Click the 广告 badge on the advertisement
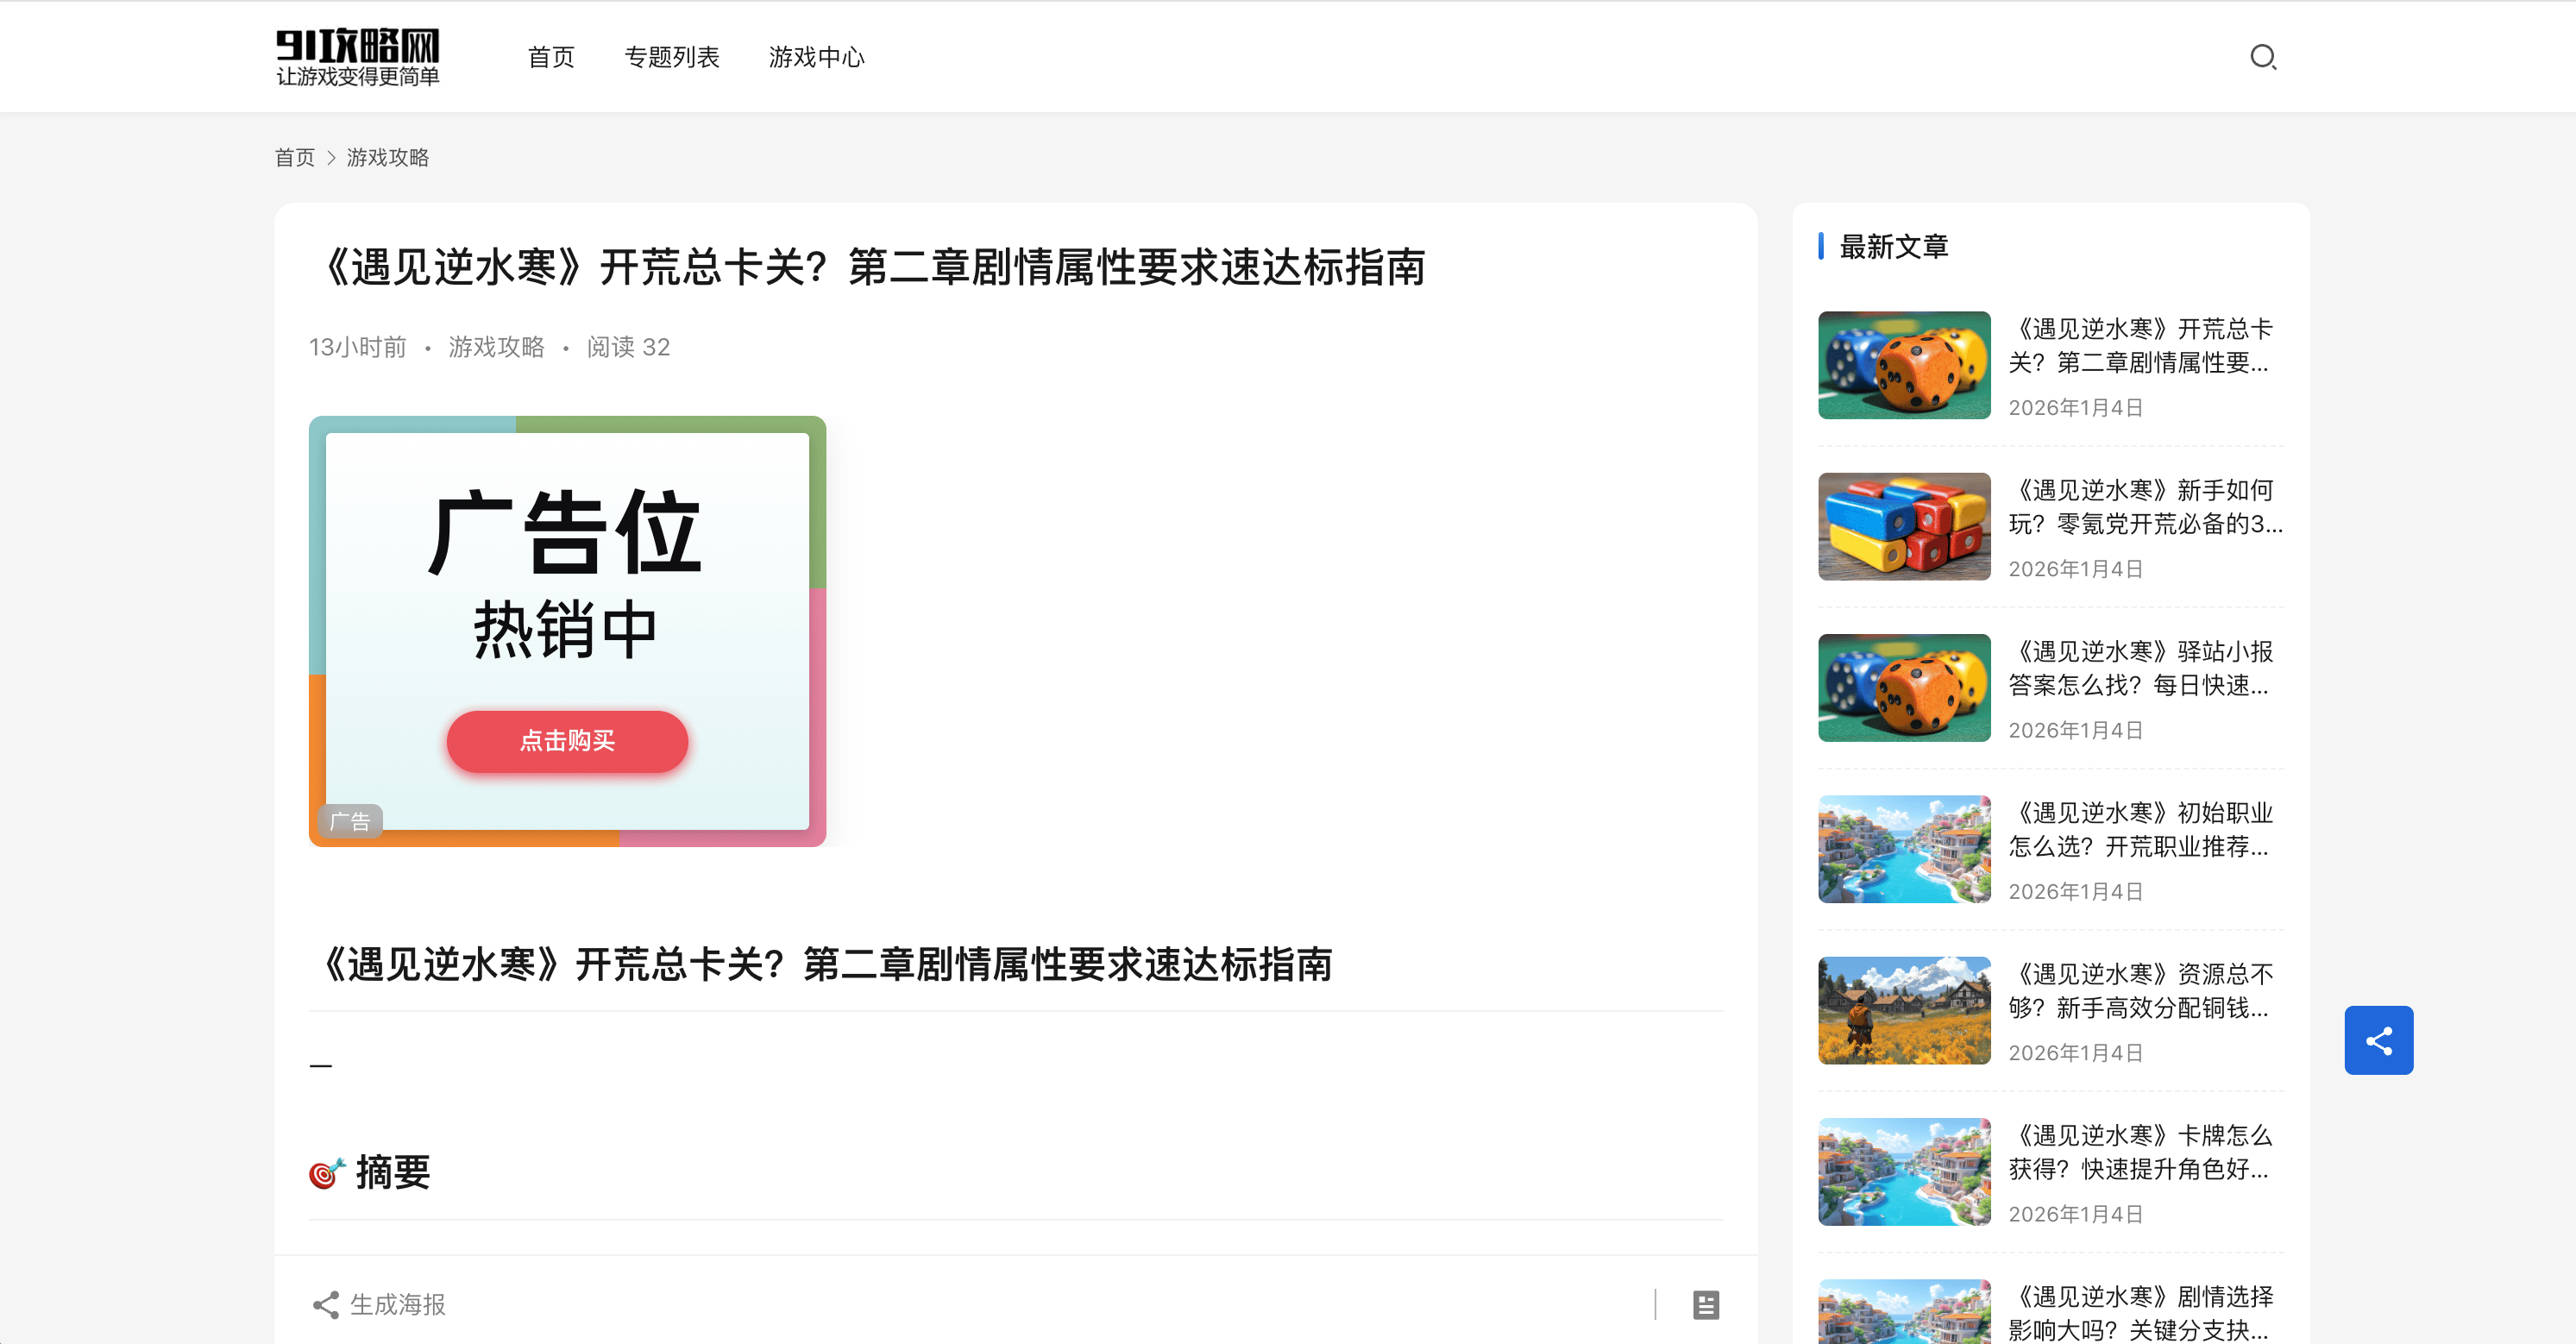 click(x=350, y=821)
